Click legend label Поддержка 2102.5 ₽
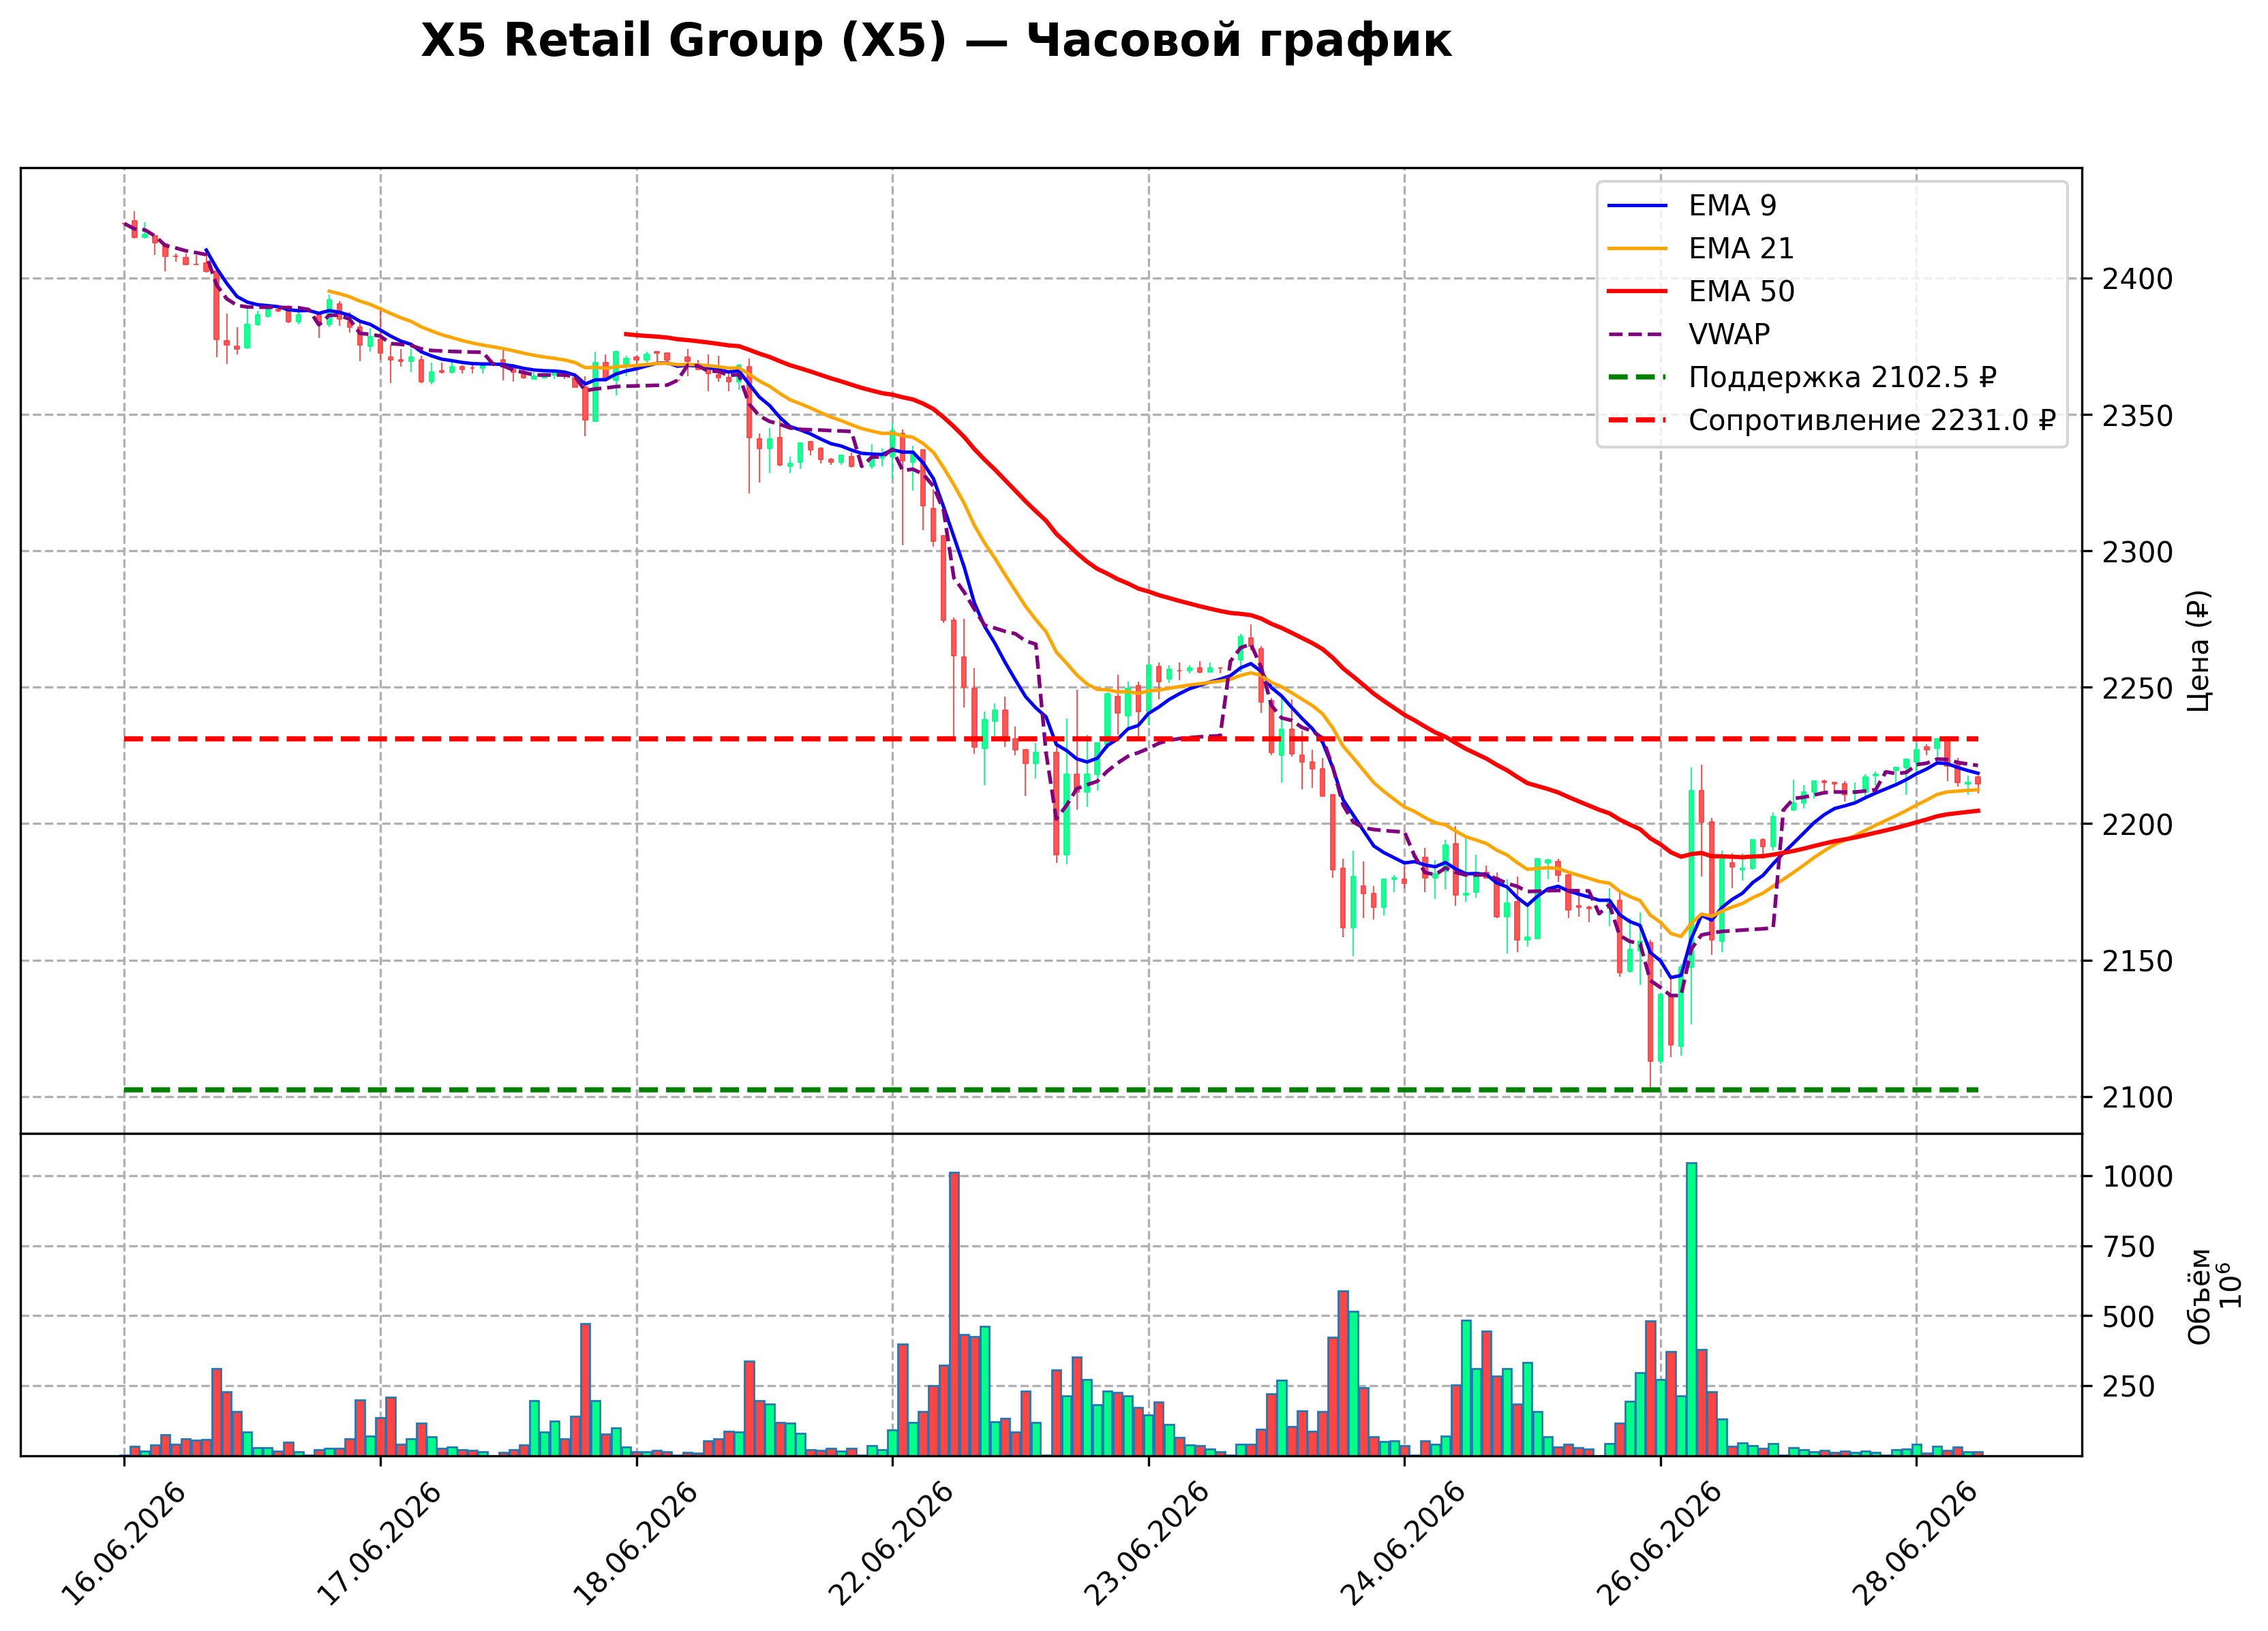Viewport: 2268px width, 1631px height. (1842, 377)
